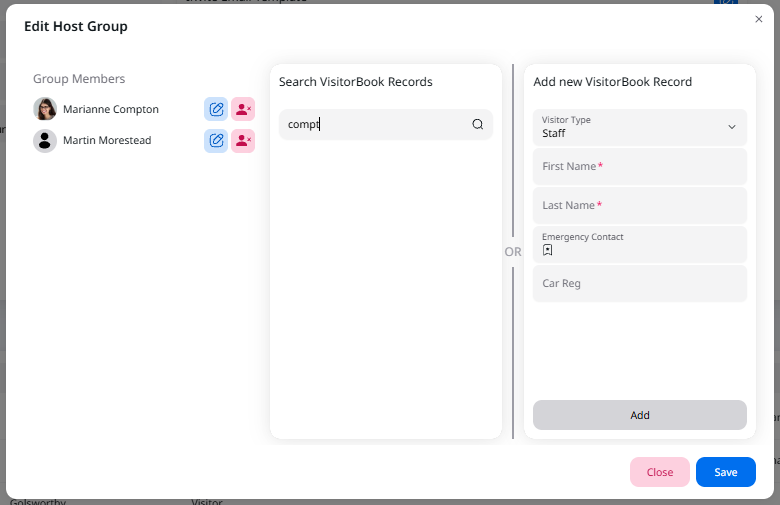This screenshot has height=505, width=780.
Task: Click the Emergency Contact bookmark icon
Action: [547, 251]
